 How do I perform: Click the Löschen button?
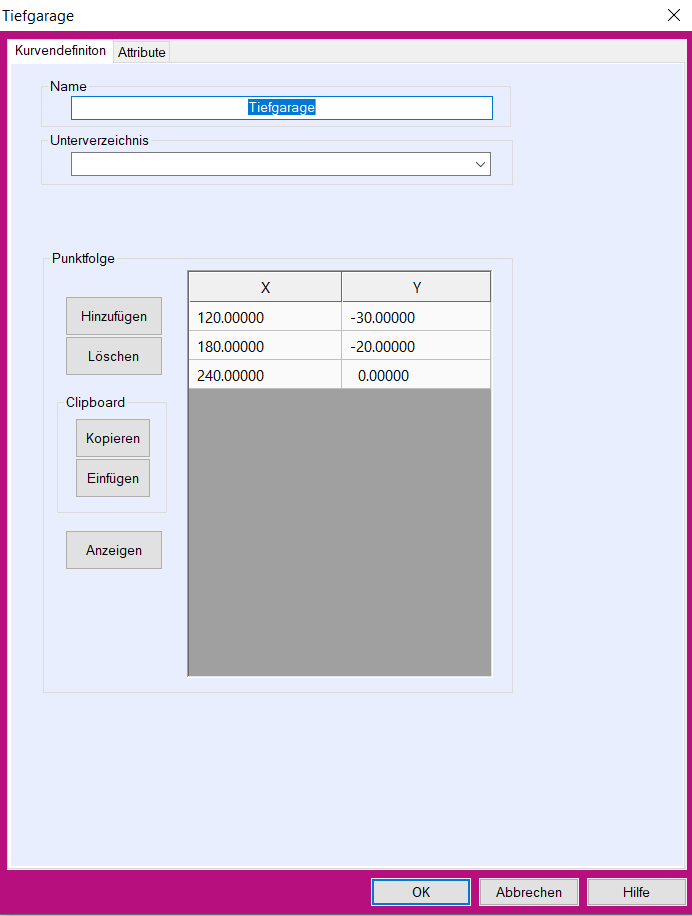(x=113, y=356)
